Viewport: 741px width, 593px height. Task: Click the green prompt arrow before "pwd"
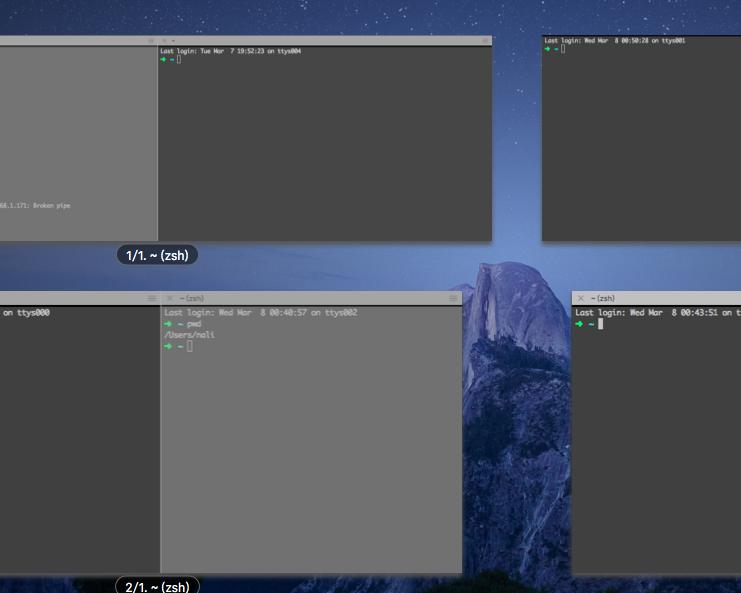[x=168, y=324]
